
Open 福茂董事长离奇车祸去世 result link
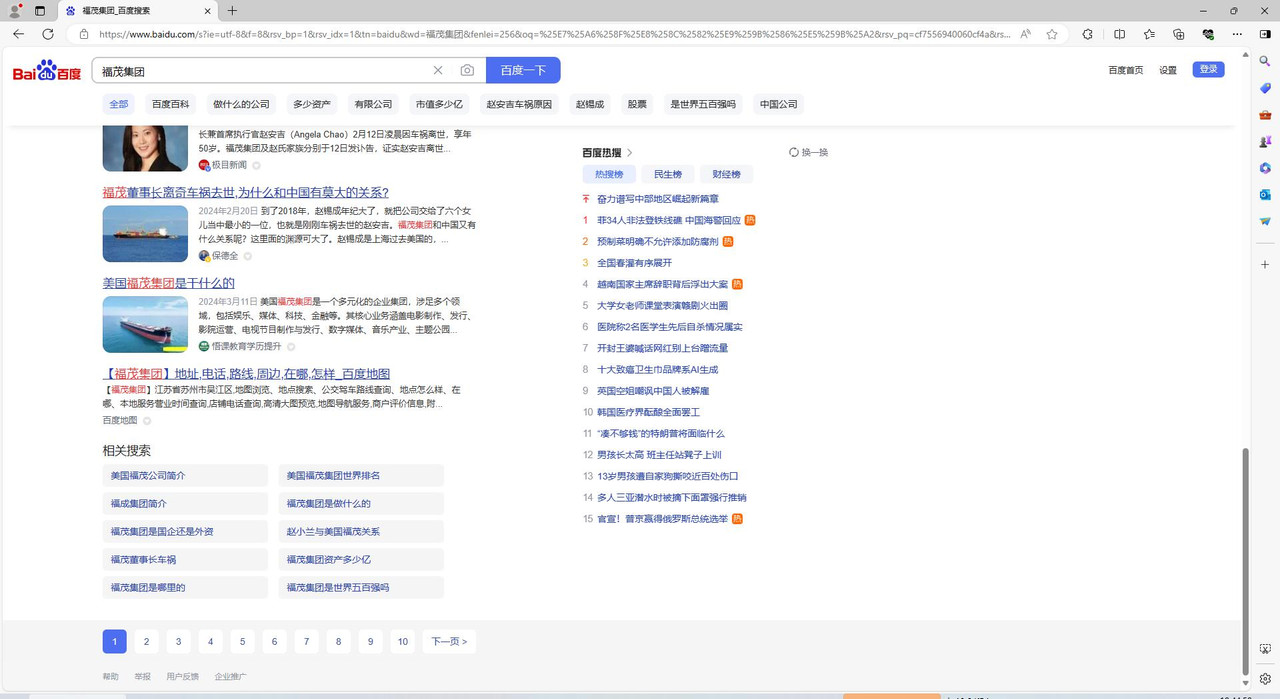[245, 192]
